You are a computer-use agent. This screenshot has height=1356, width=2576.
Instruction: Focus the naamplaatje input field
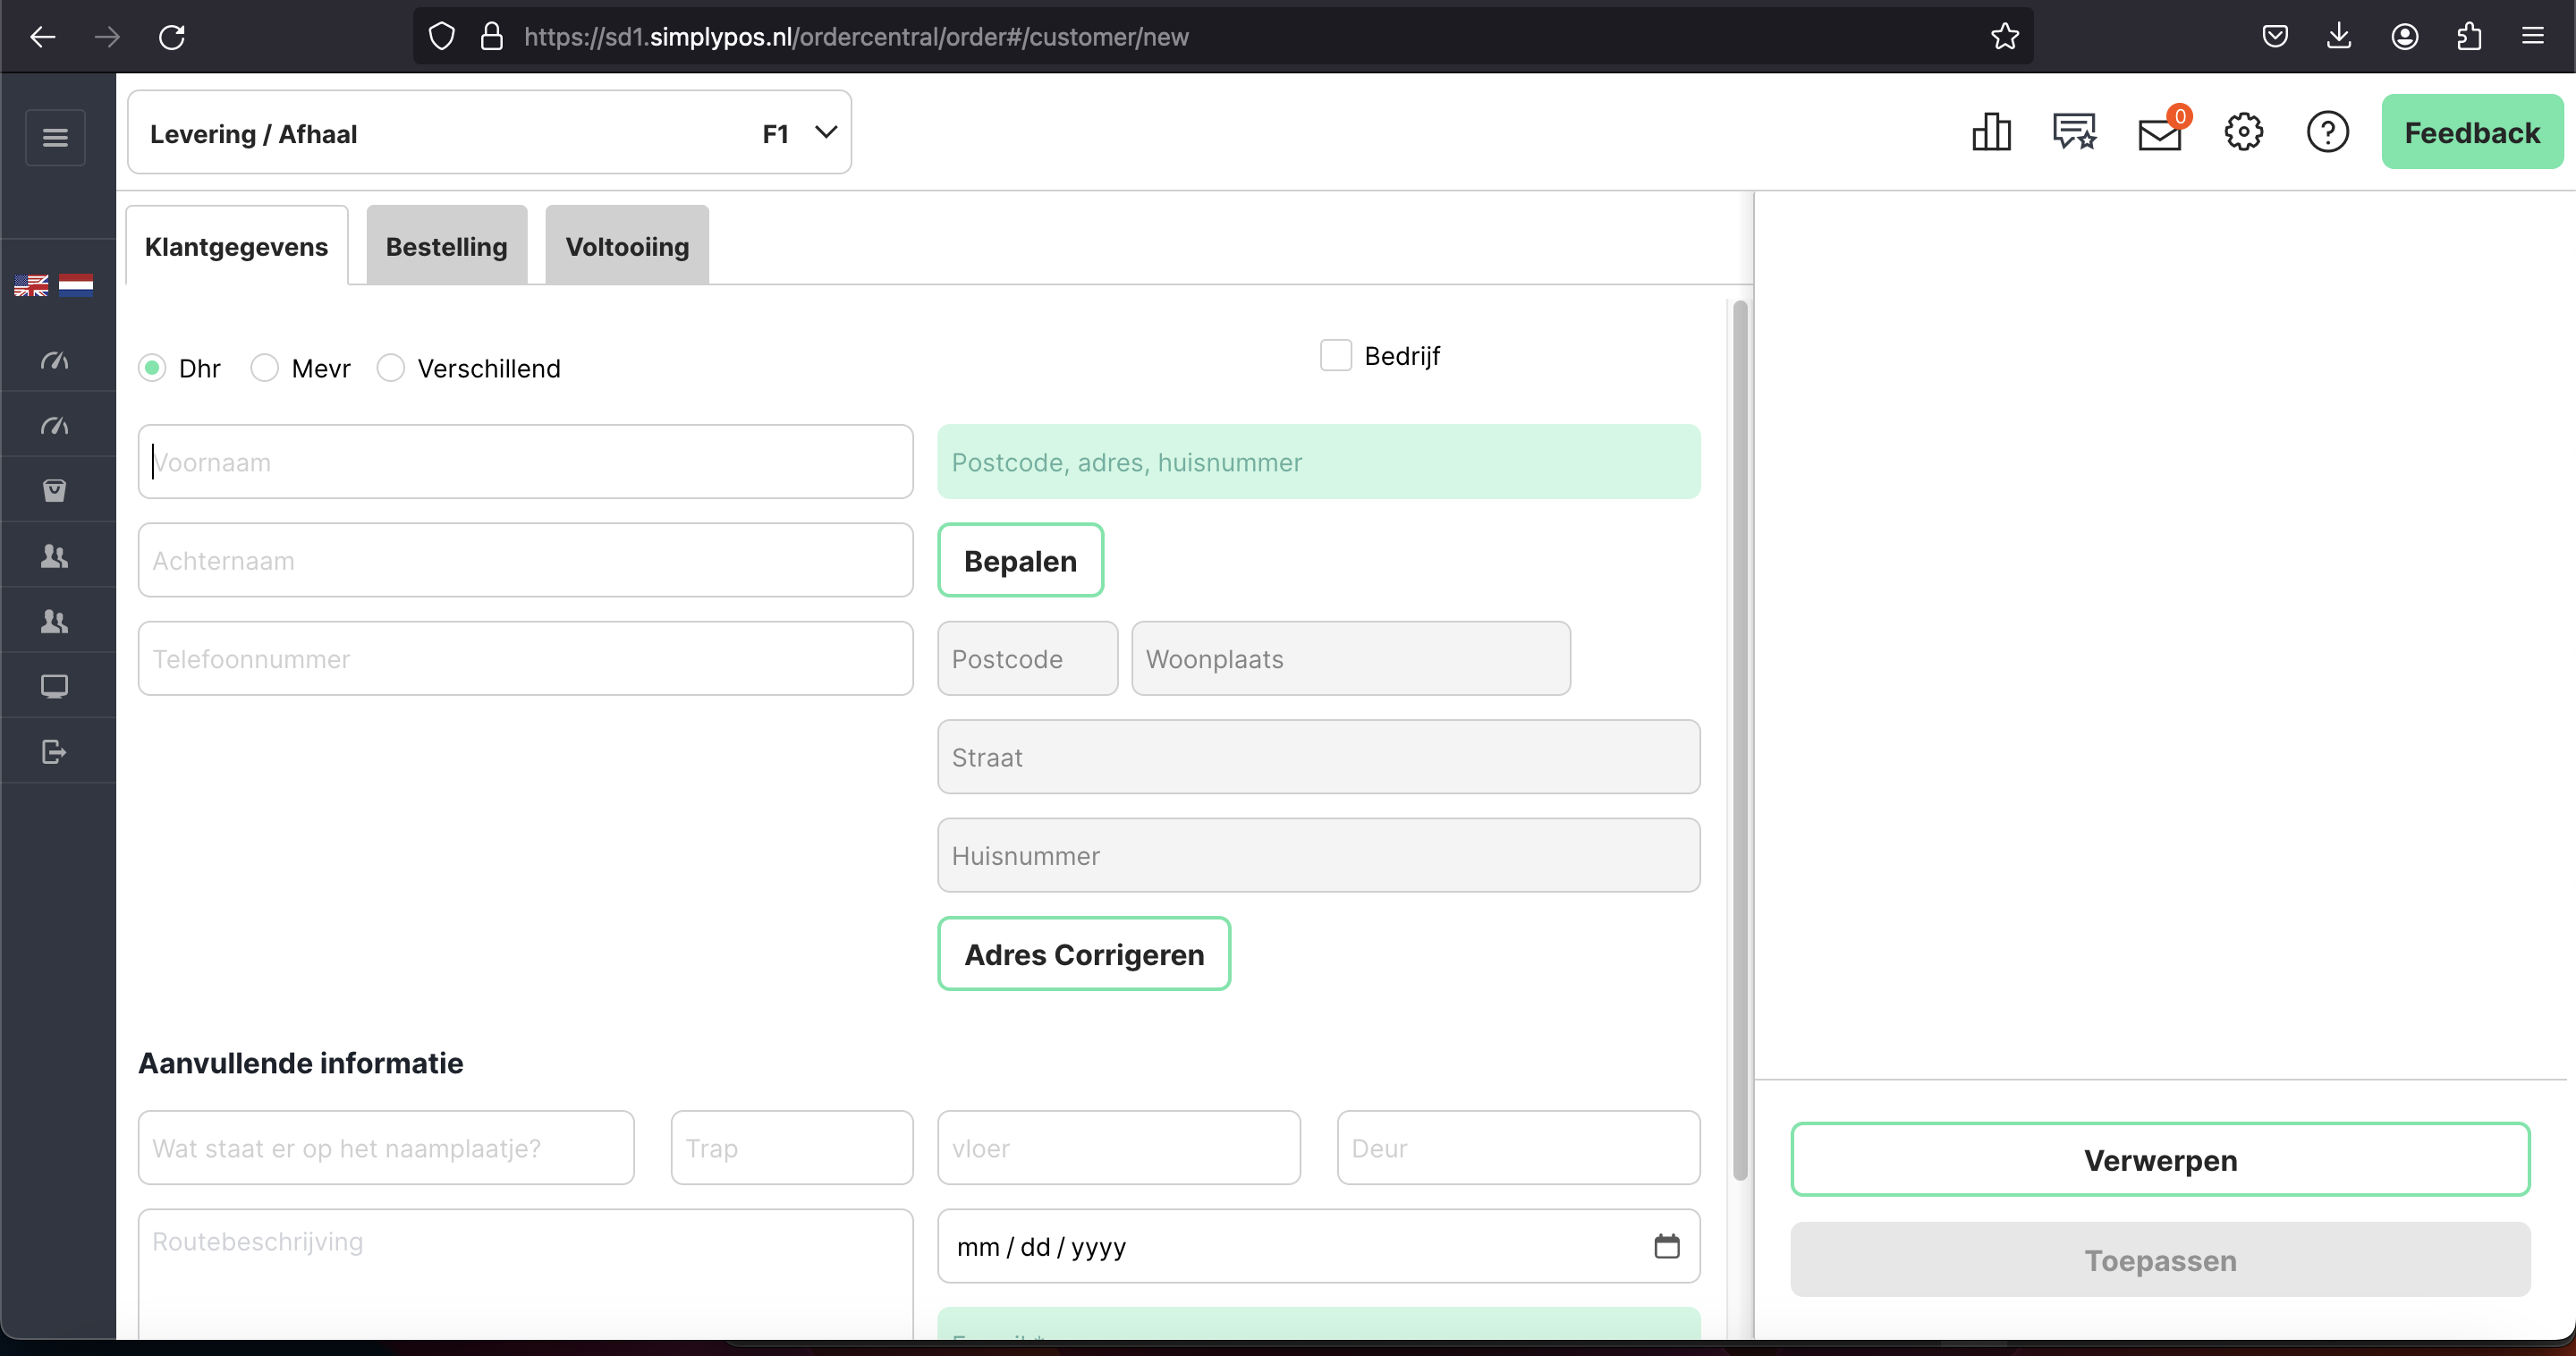point(386,1148)
